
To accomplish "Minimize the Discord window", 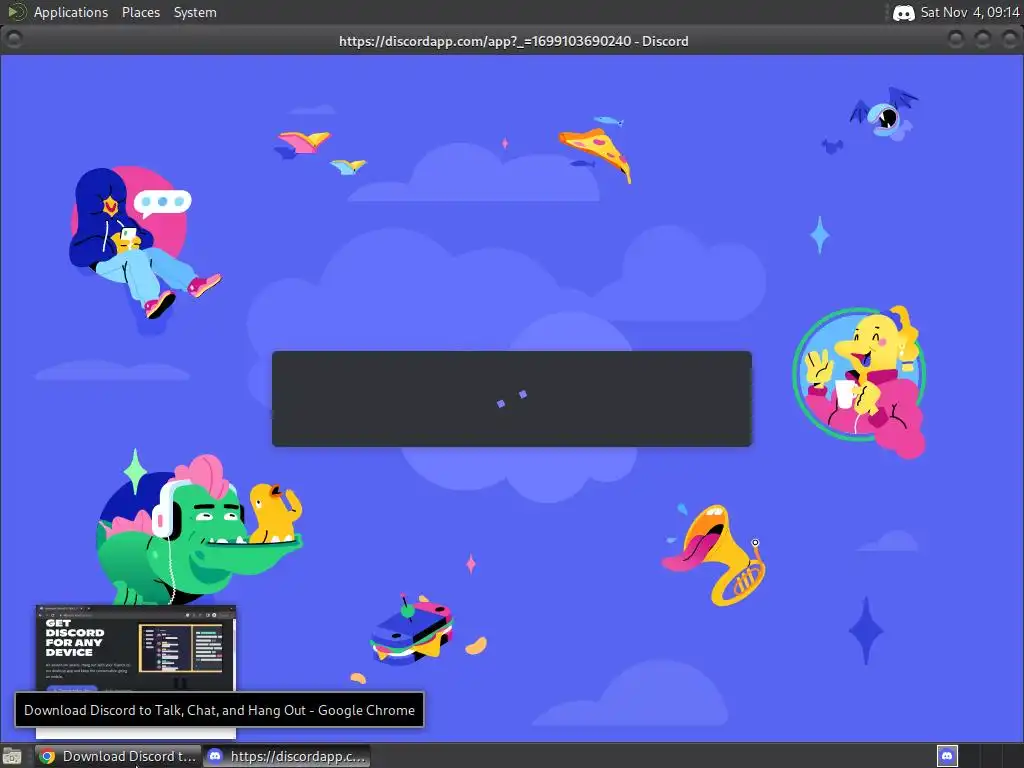I will coord(956,39).
